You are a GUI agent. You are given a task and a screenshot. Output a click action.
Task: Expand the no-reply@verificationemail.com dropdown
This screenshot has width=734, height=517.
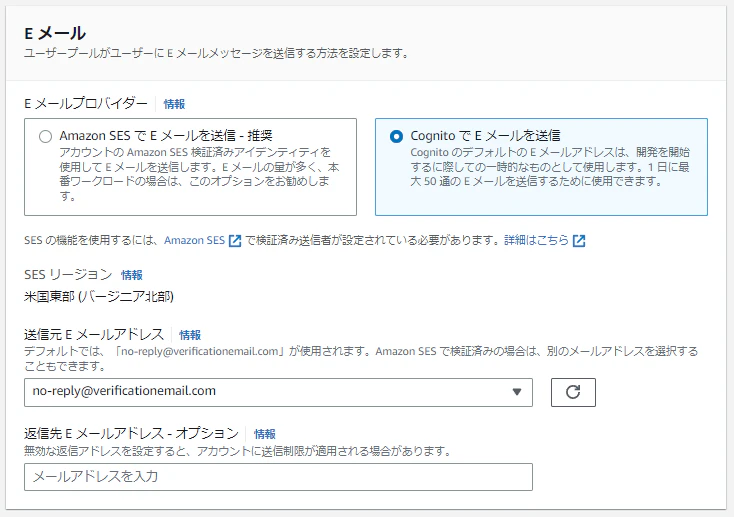click(x=278, y=392)
